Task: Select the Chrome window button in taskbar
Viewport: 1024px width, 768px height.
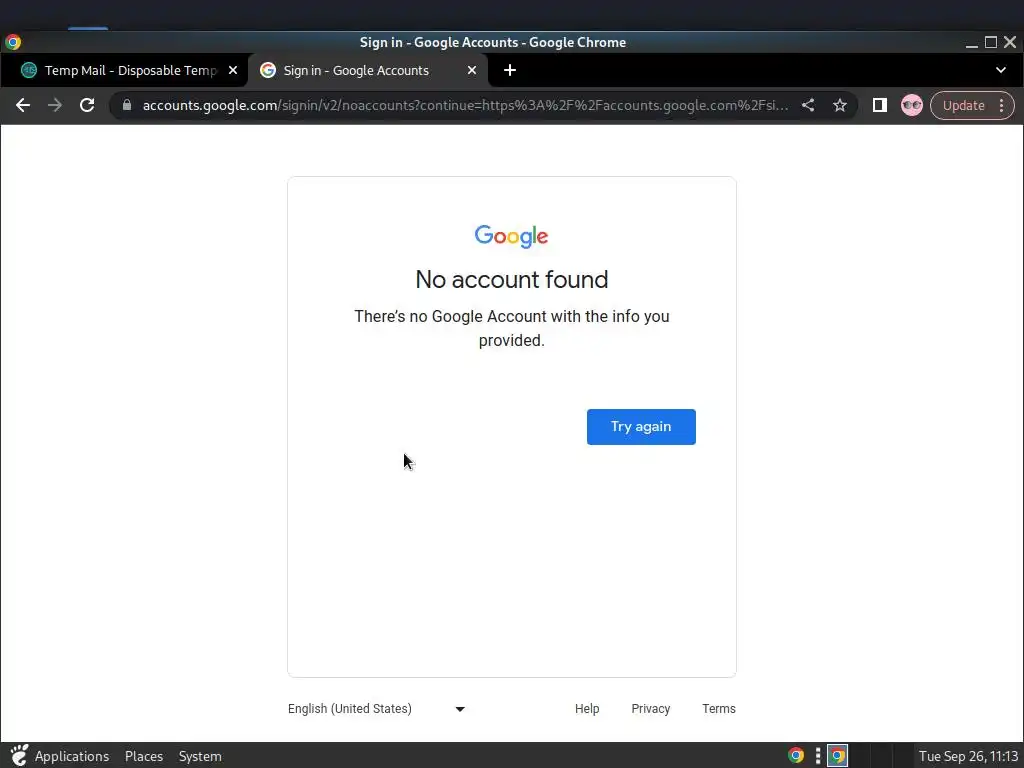Action: click(x=837, y=756)
